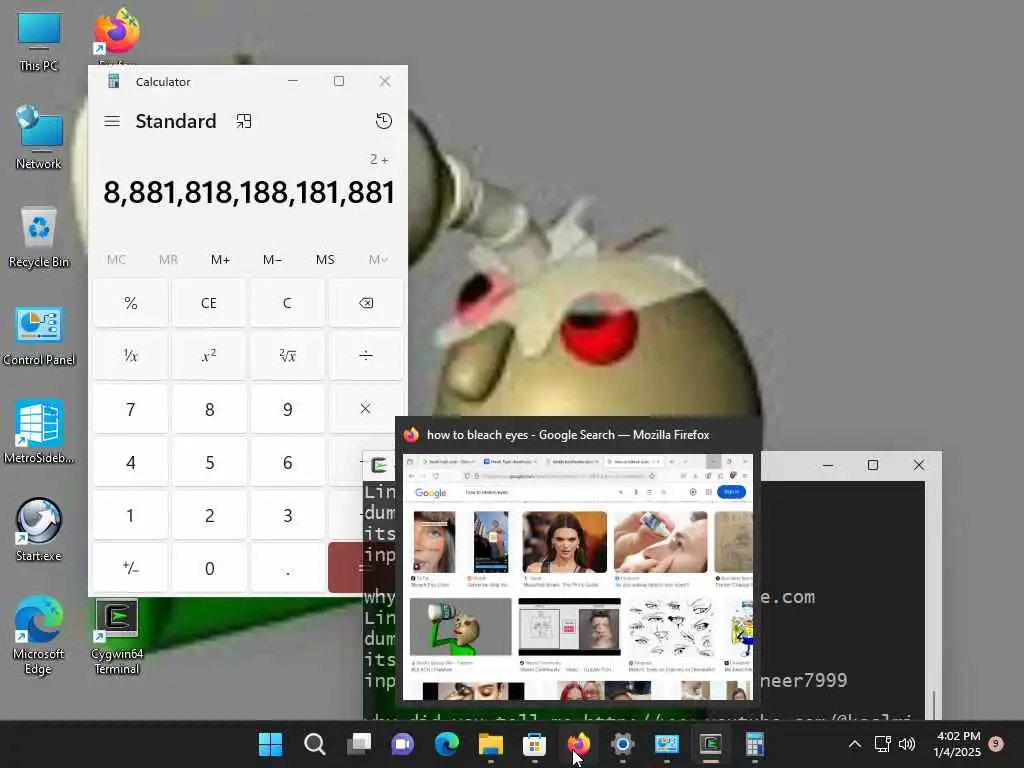
Task: Click the reciprocal 1/x key
Action: [131, 356]
